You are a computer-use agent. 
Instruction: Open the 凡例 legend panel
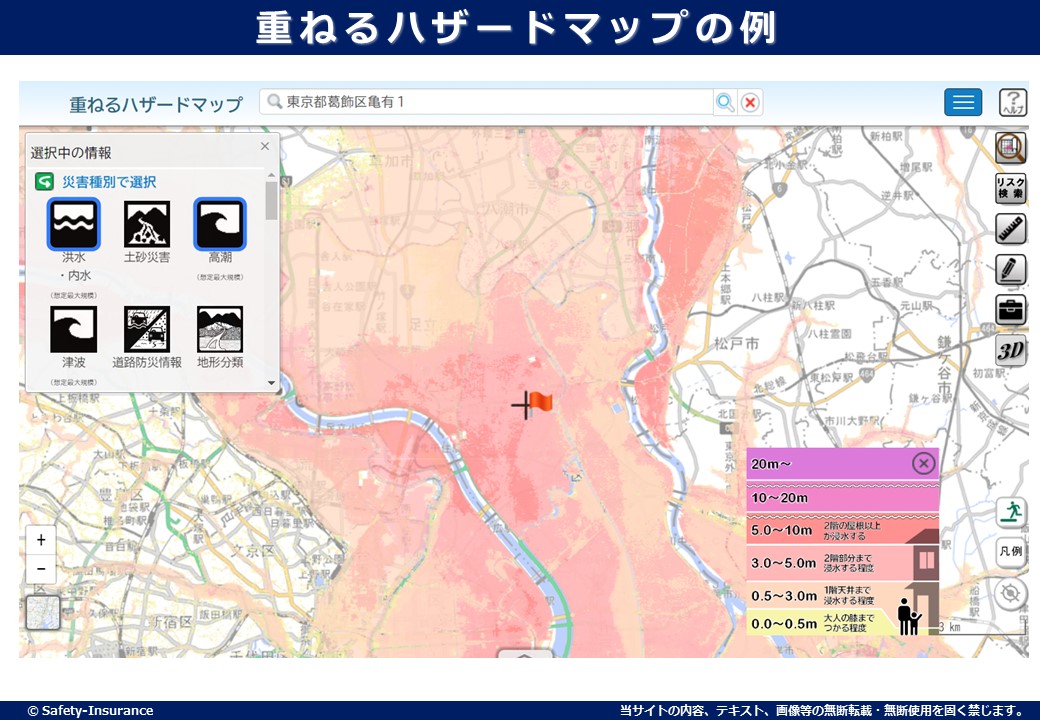[1011, 551]
